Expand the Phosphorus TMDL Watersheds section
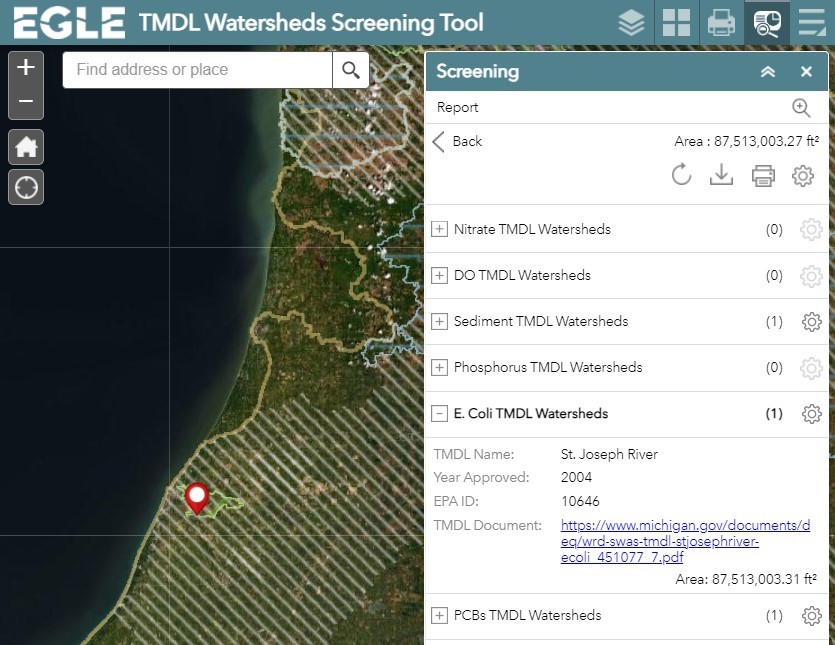The height and width of the screenshot is (645, 835). point(439,368)
